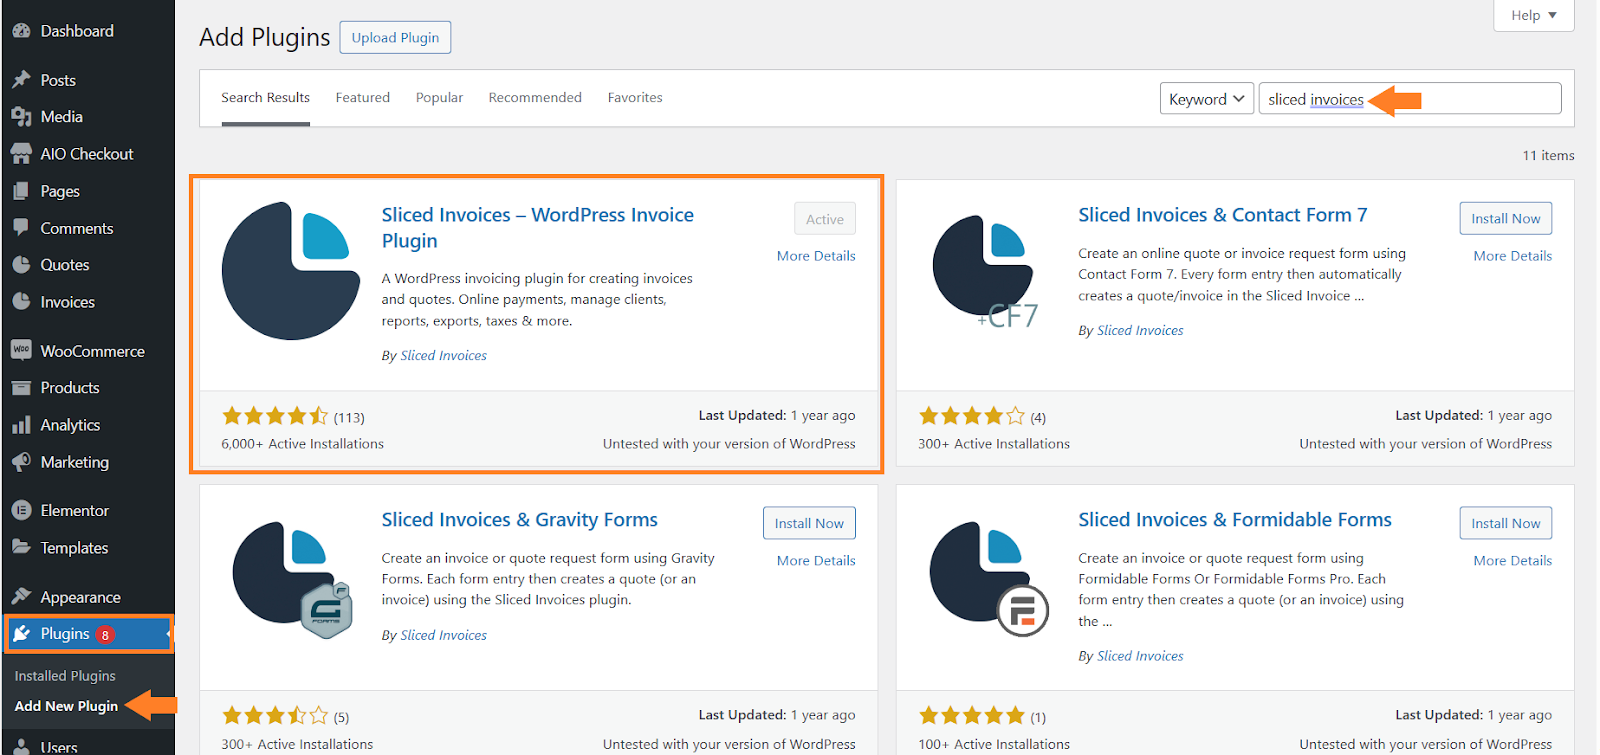Screen dimensions: 1600x755
Task: Click the Templates folder icon
Action: click(x=21, y=547)
